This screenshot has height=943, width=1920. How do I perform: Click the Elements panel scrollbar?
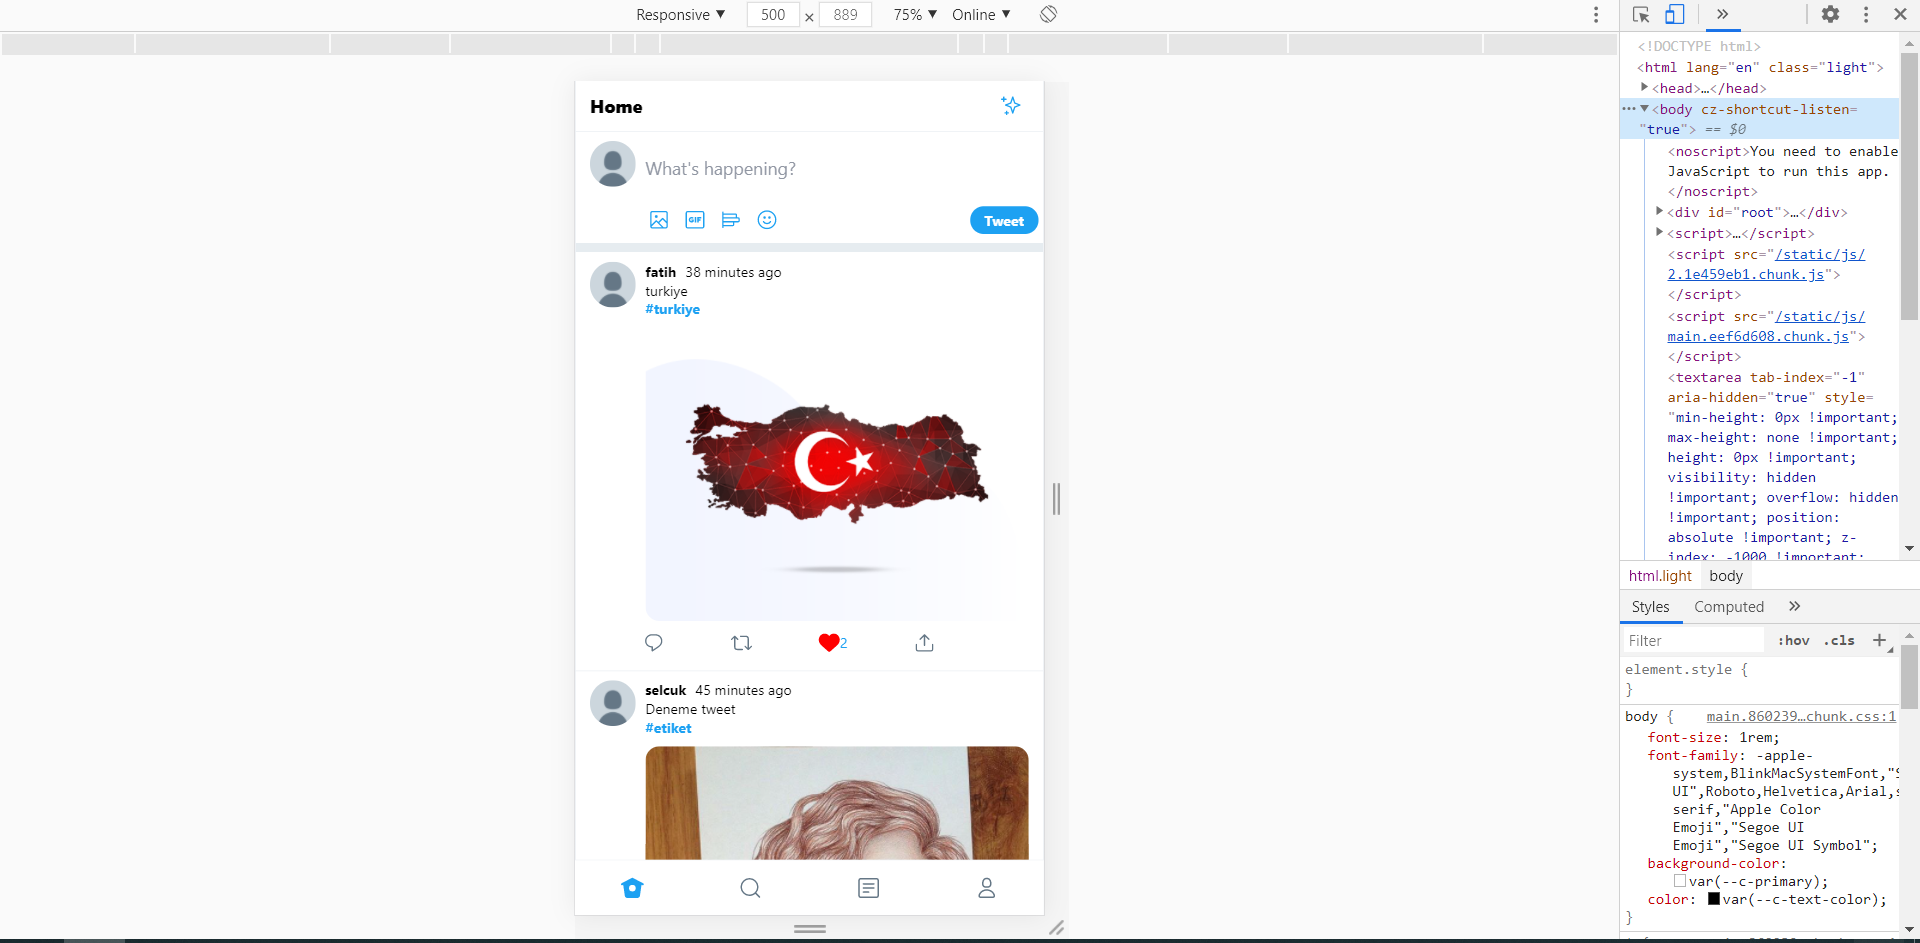pos(1909,186)
